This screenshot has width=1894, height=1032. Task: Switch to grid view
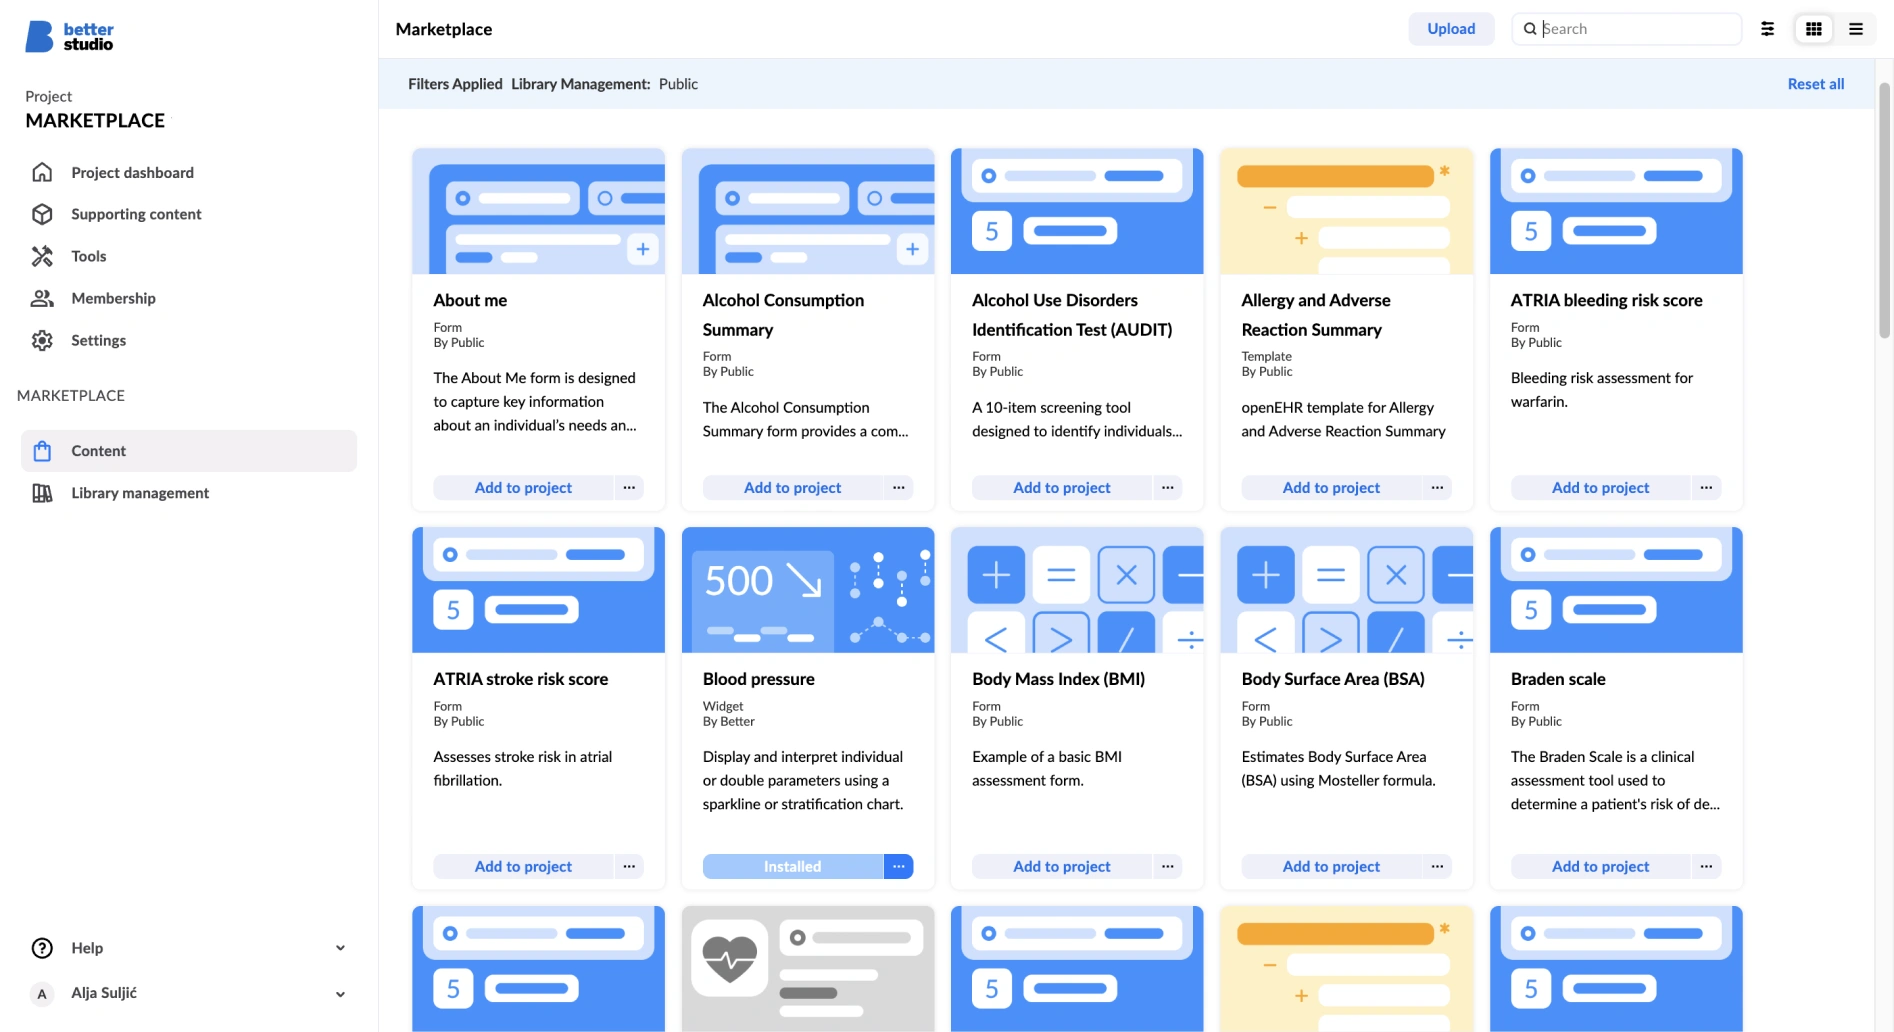click(1812, 29)
